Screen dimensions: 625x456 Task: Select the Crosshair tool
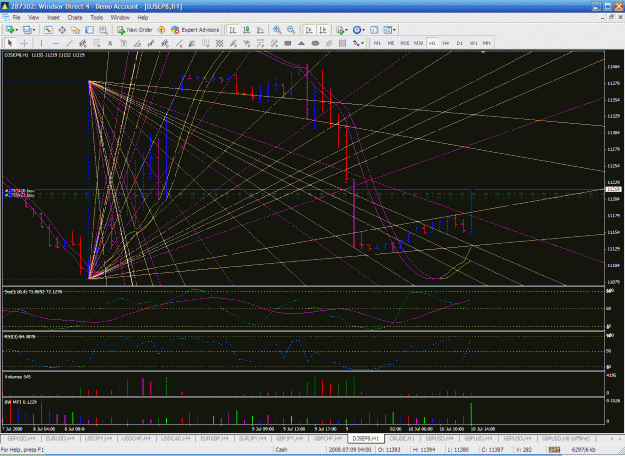click(x=24, y=43)
